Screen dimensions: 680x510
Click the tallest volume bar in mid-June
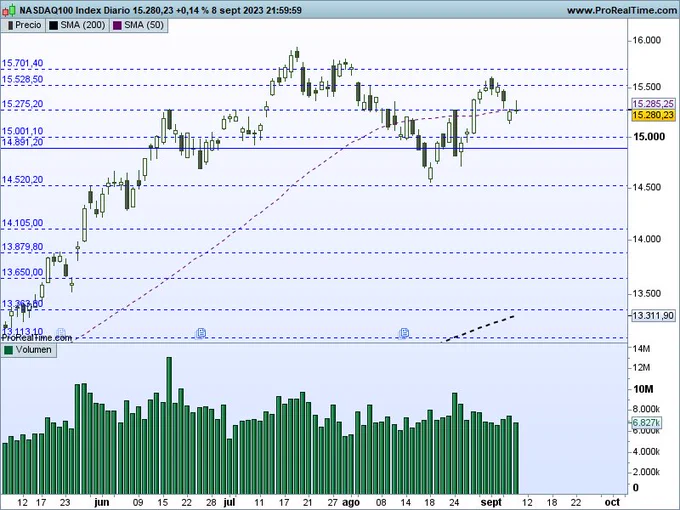[169, 425]
